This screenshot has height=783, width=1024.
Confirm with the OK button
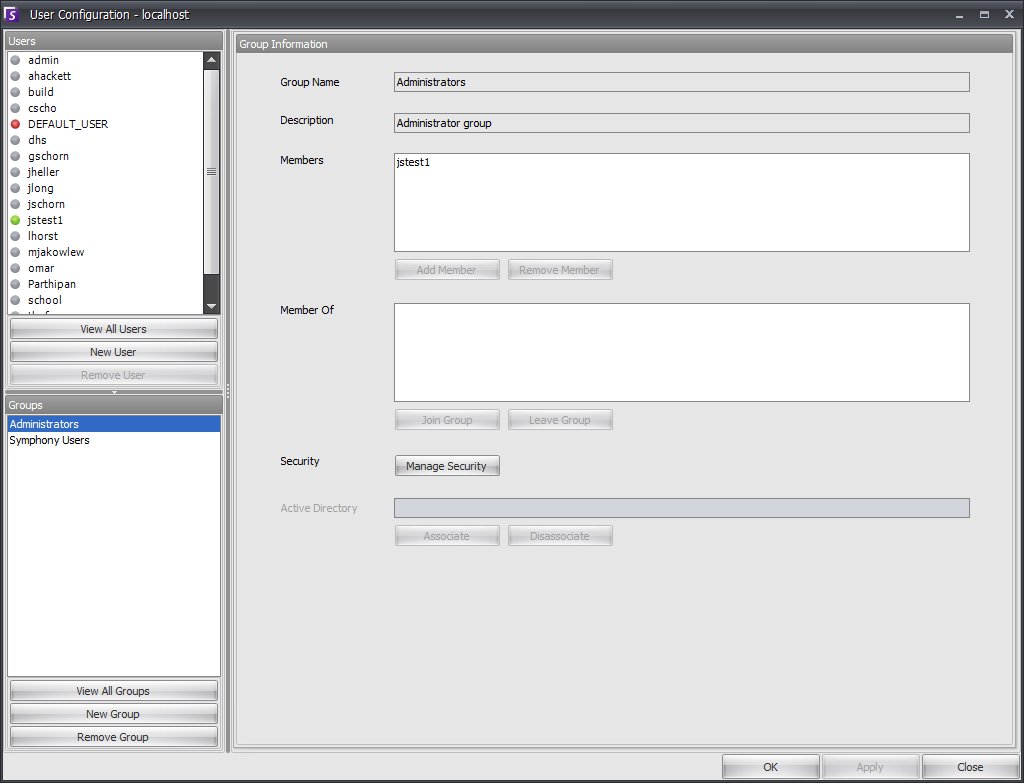[x=771, y=767]
